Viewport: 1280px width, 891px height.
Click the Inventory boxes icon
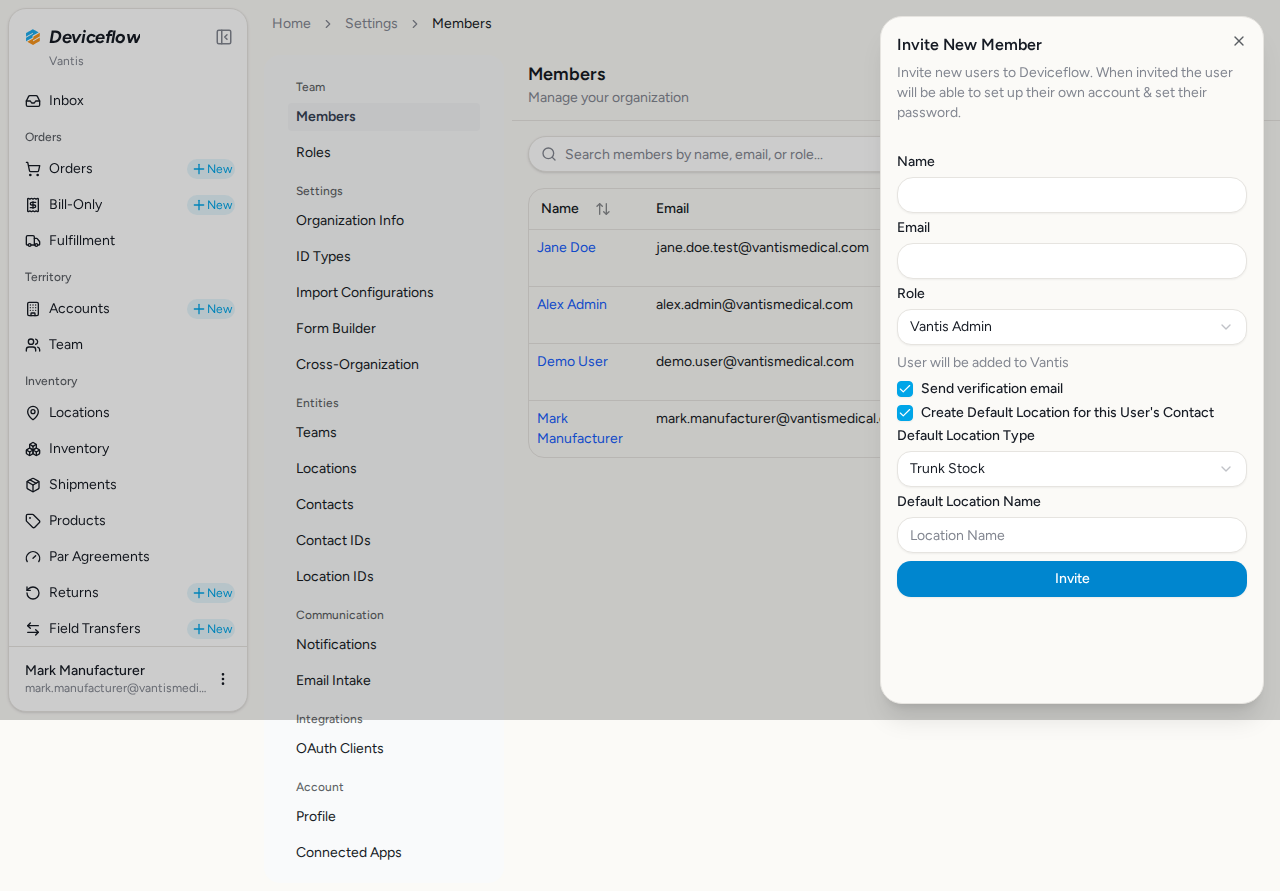(33, 449)
